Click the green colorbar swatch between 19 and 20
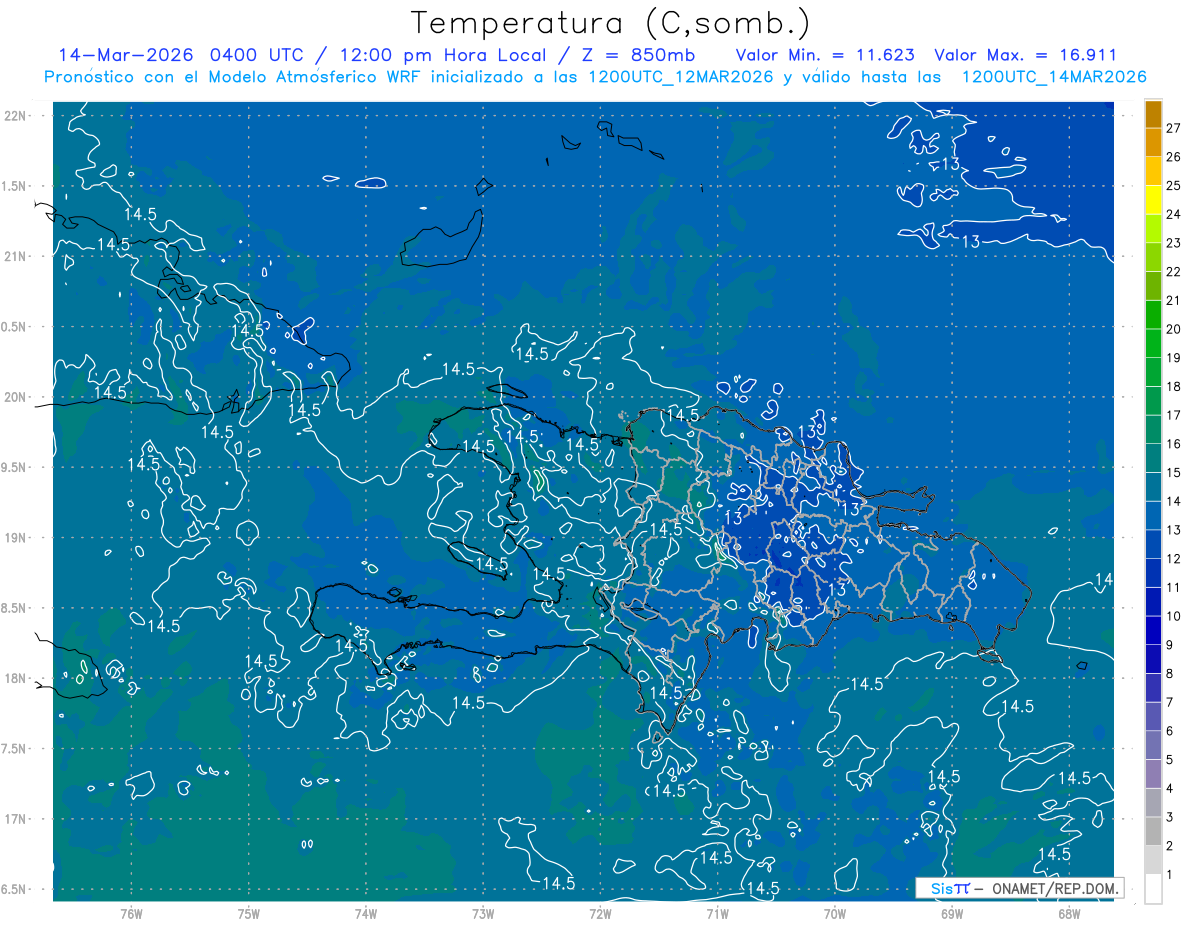 [1153, 343]
